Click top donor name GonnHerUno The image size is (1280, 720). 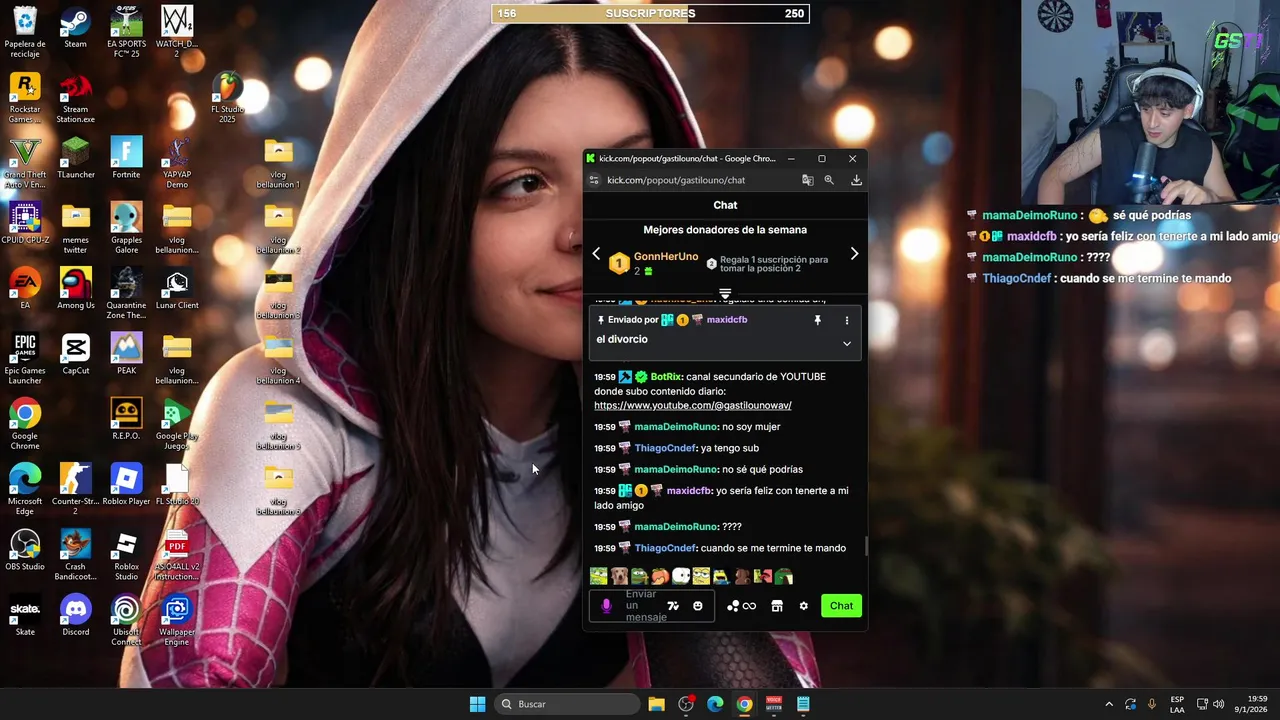click(x=666, y=257)
